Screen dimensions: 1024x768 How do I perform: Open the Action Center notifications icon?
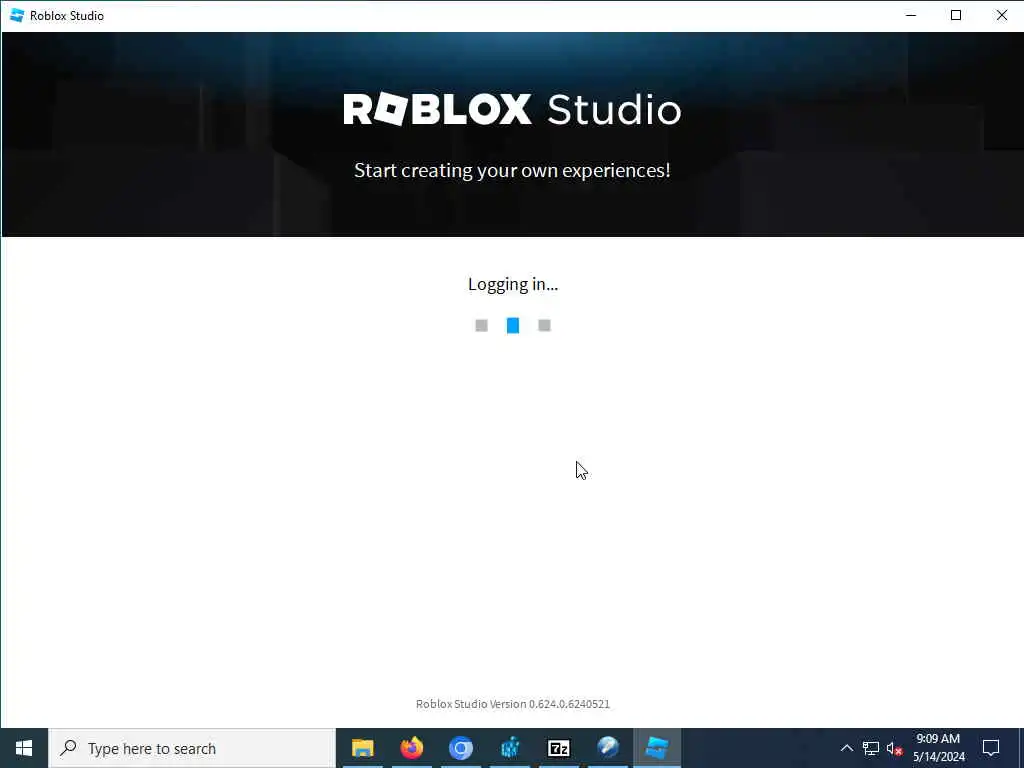(x=991, y=748)
